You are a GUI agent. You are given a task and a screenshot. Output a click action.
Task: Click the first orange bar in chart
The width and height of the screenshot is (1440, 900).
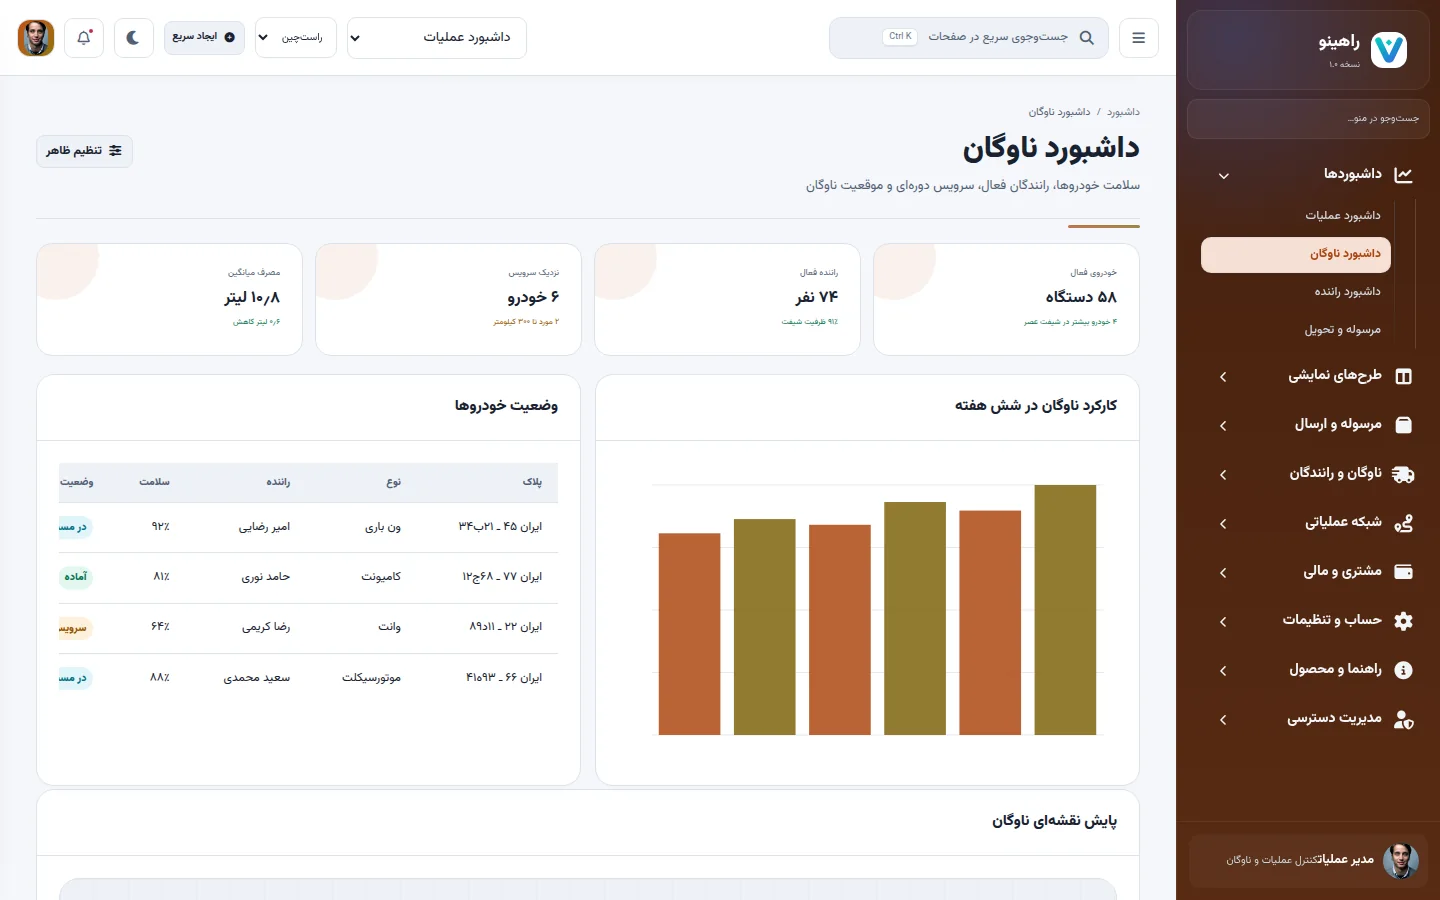coord(689,634)
